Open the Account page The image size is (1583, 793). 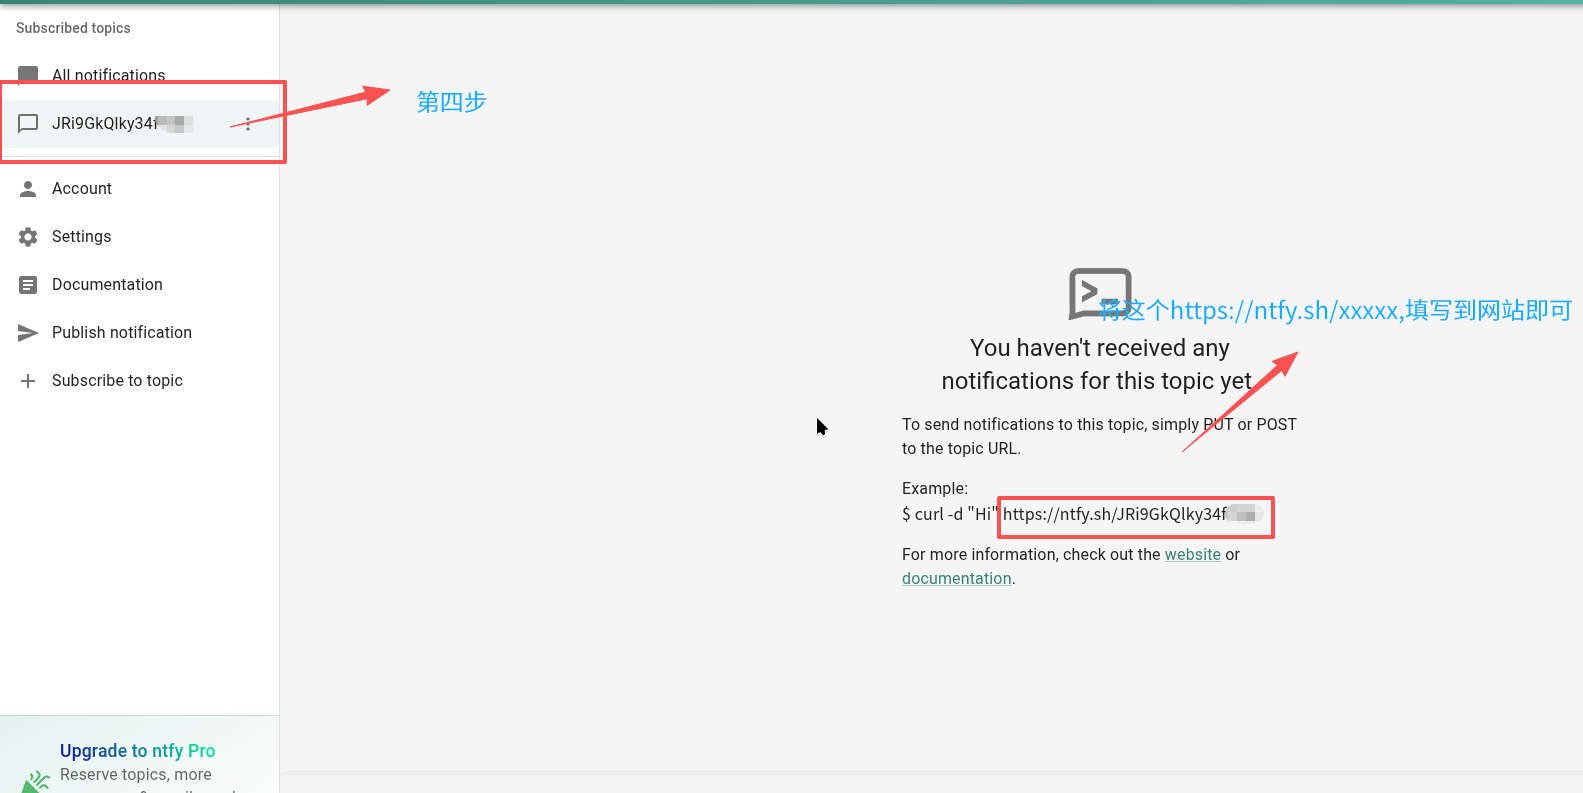140,188
